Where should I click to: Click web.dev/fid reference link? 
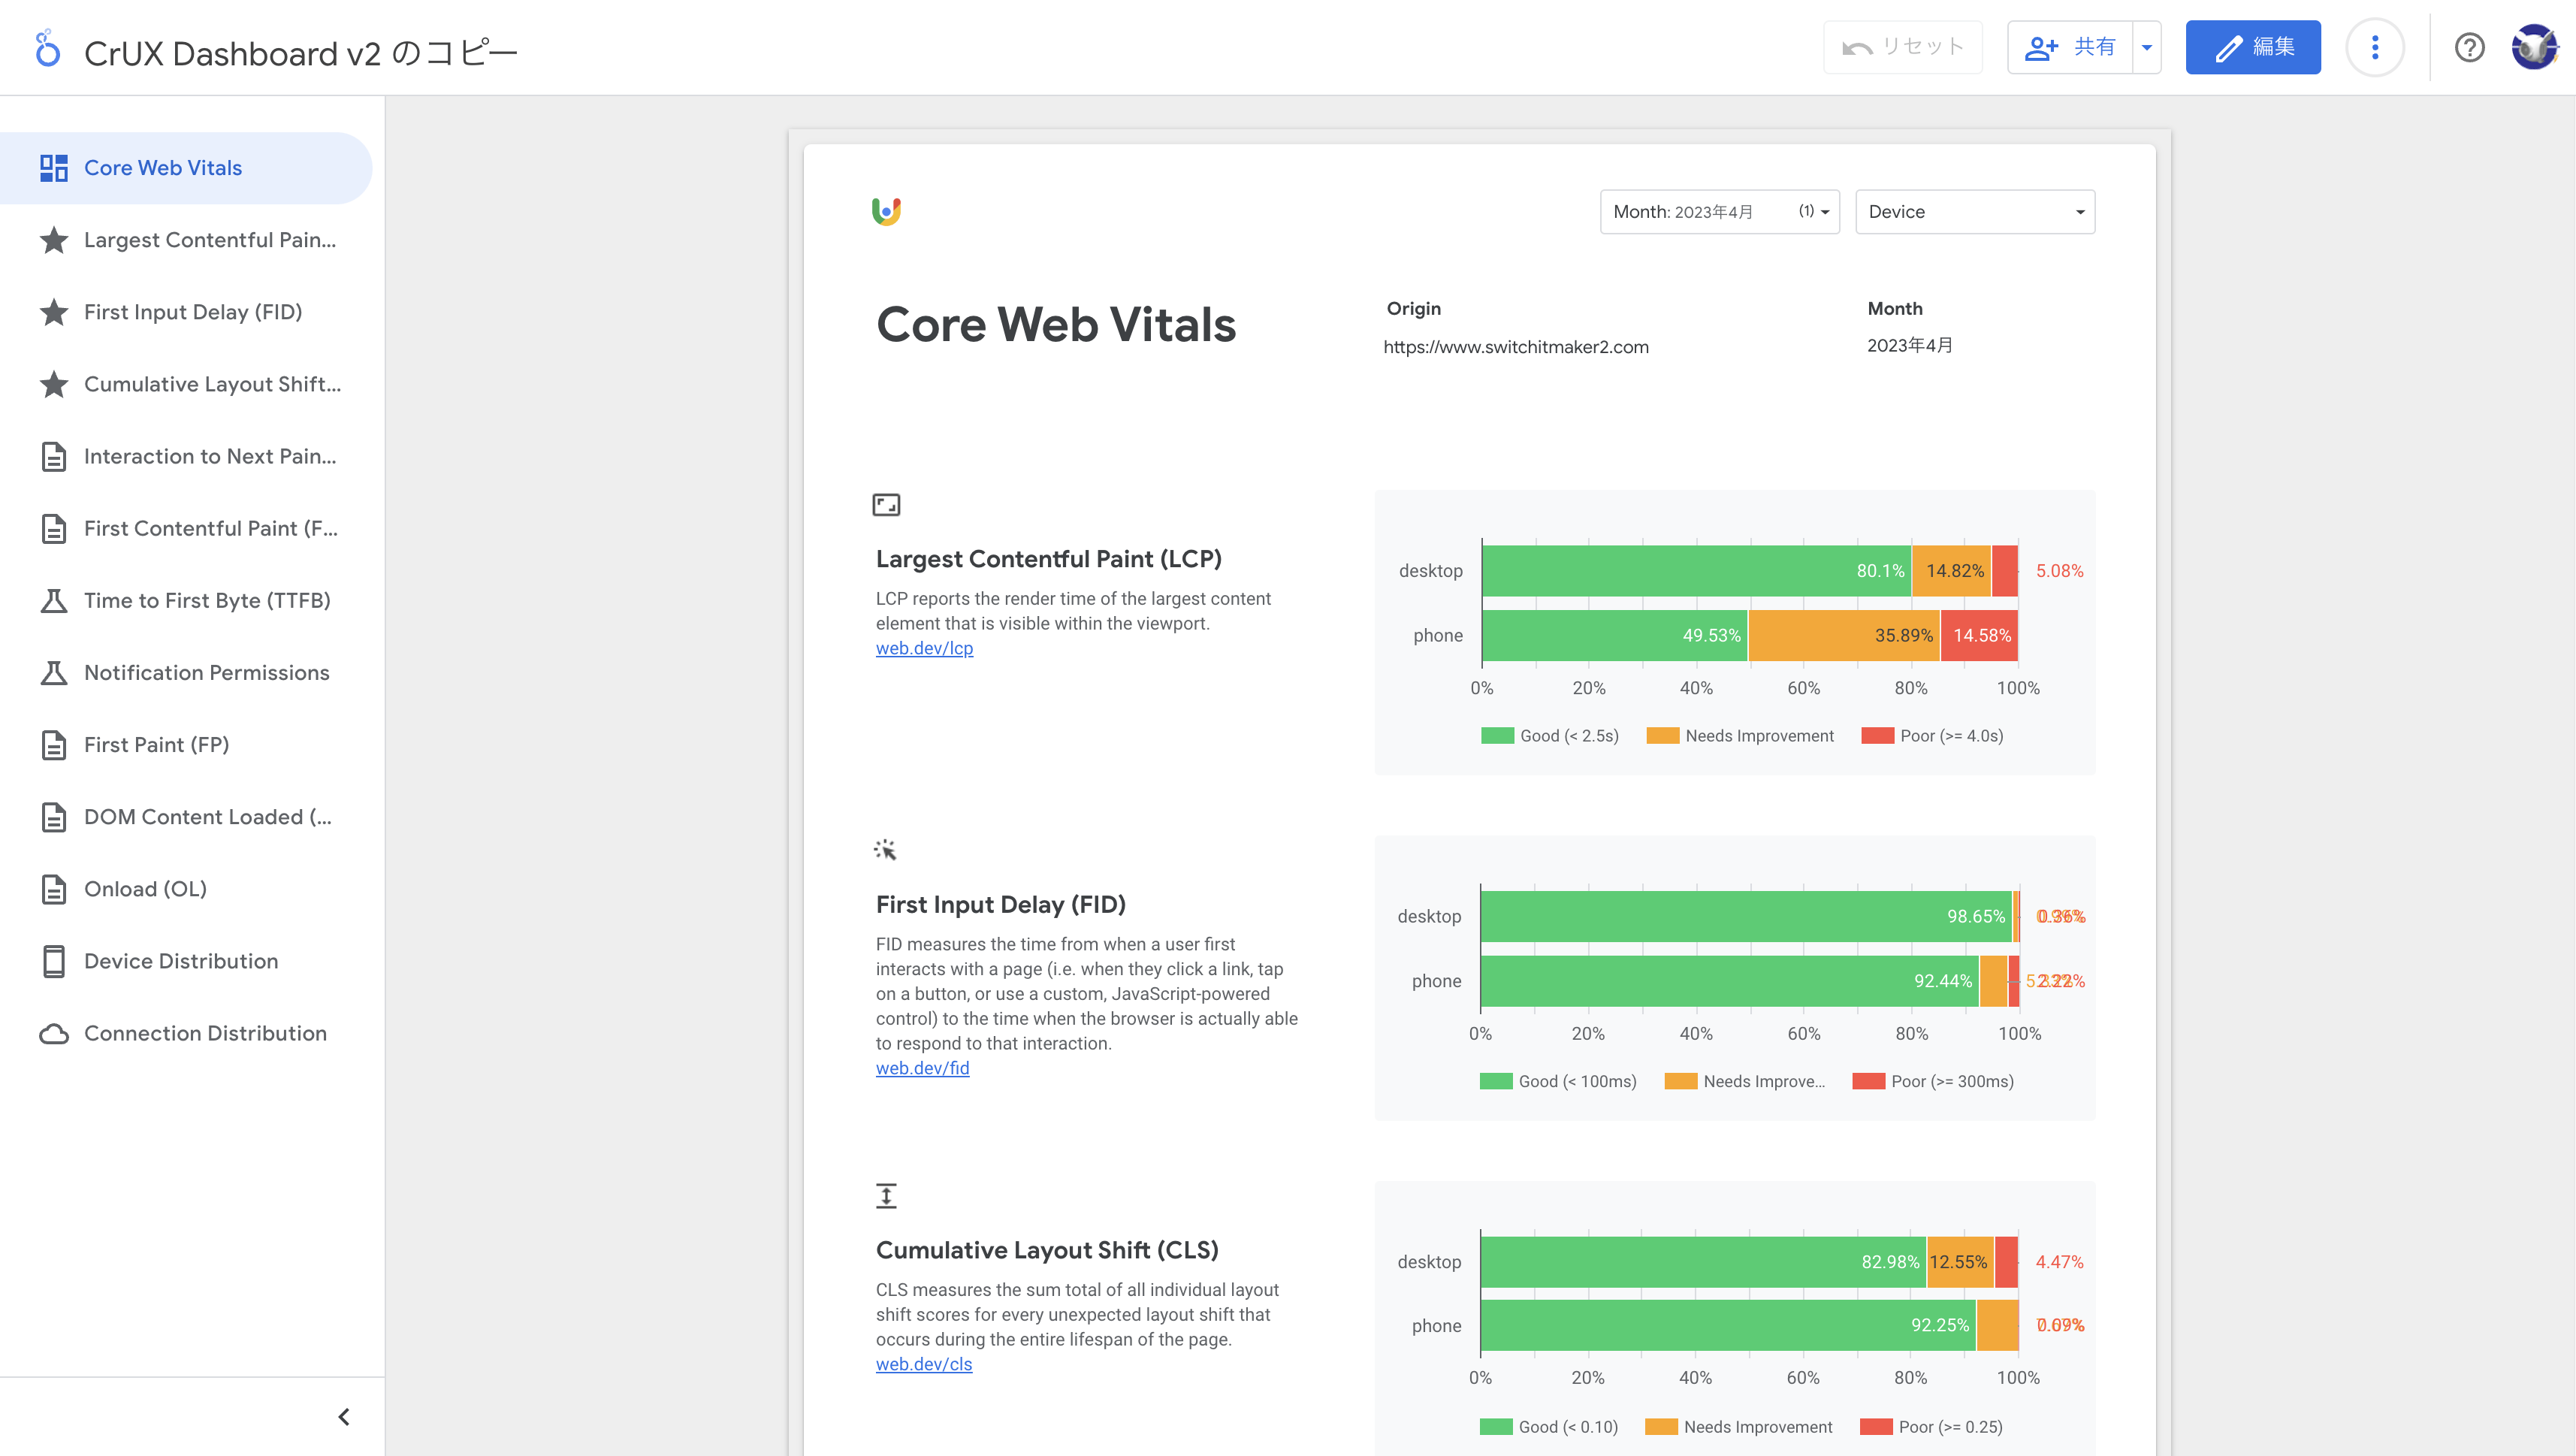click(x=922, y=1068)
